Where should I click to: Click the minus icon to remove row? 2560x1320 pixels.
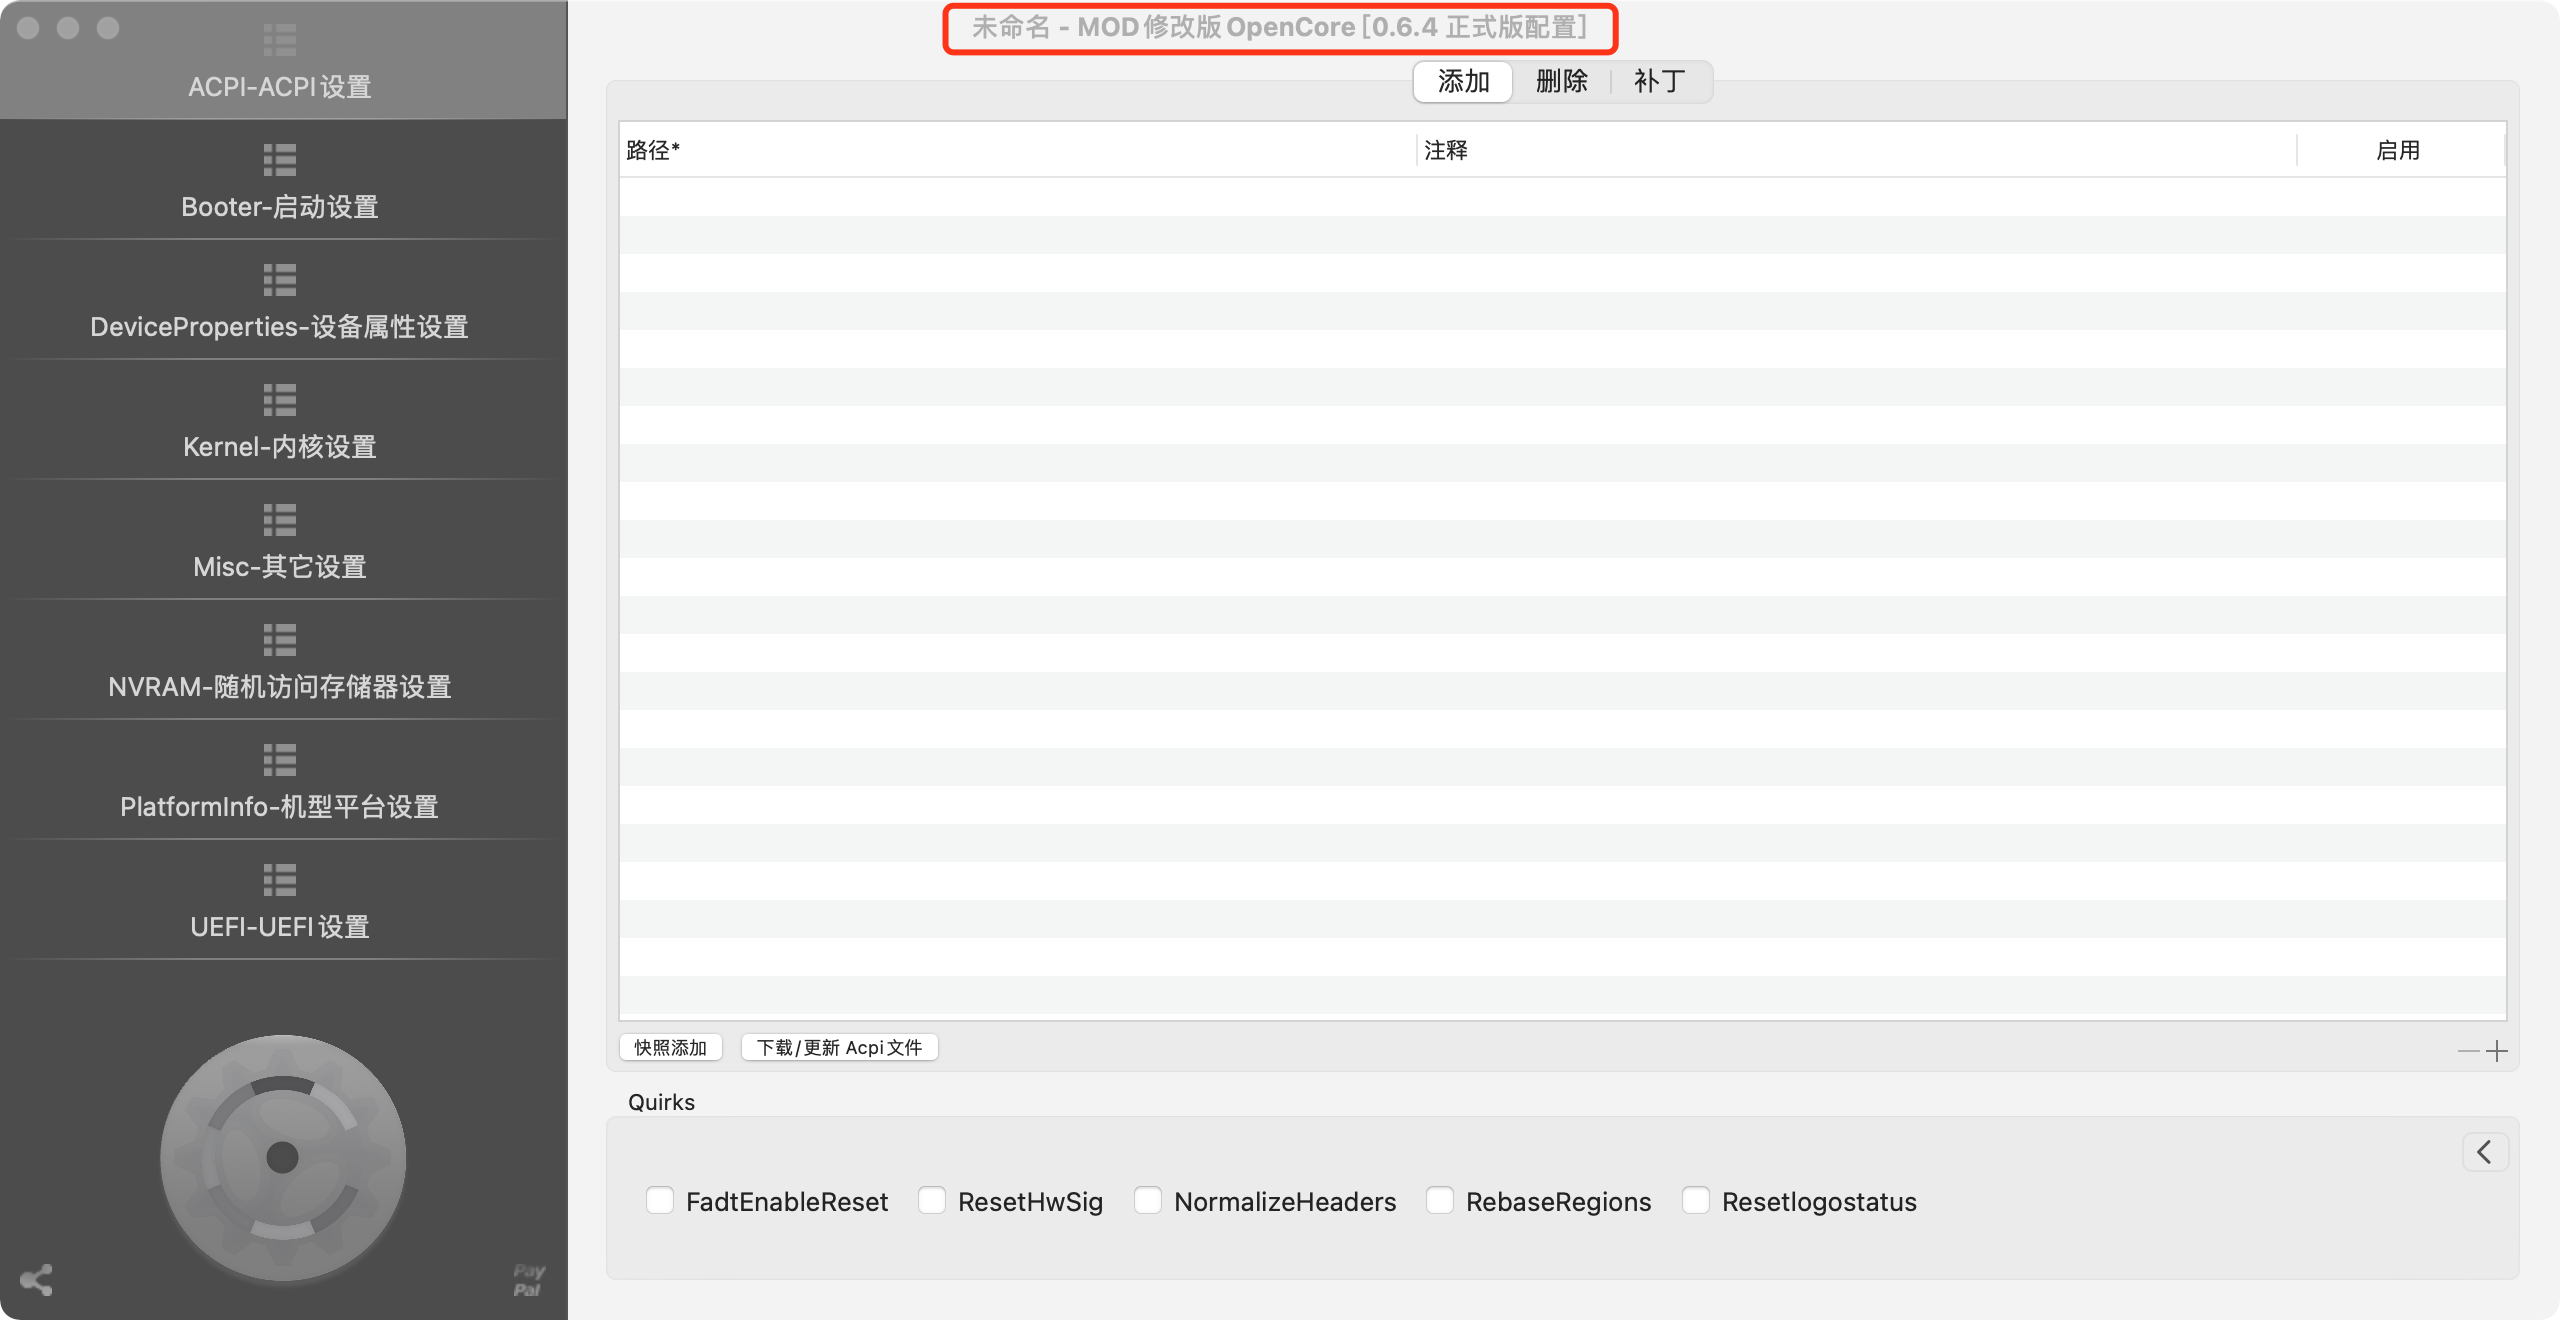tap(2469, 1051)
